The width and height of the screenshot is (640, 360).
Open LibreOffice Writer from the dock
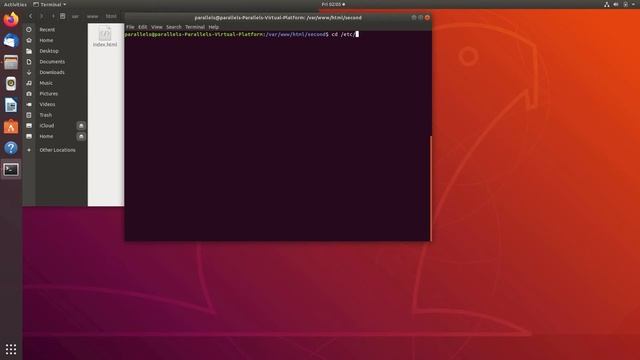click(11, 105)
